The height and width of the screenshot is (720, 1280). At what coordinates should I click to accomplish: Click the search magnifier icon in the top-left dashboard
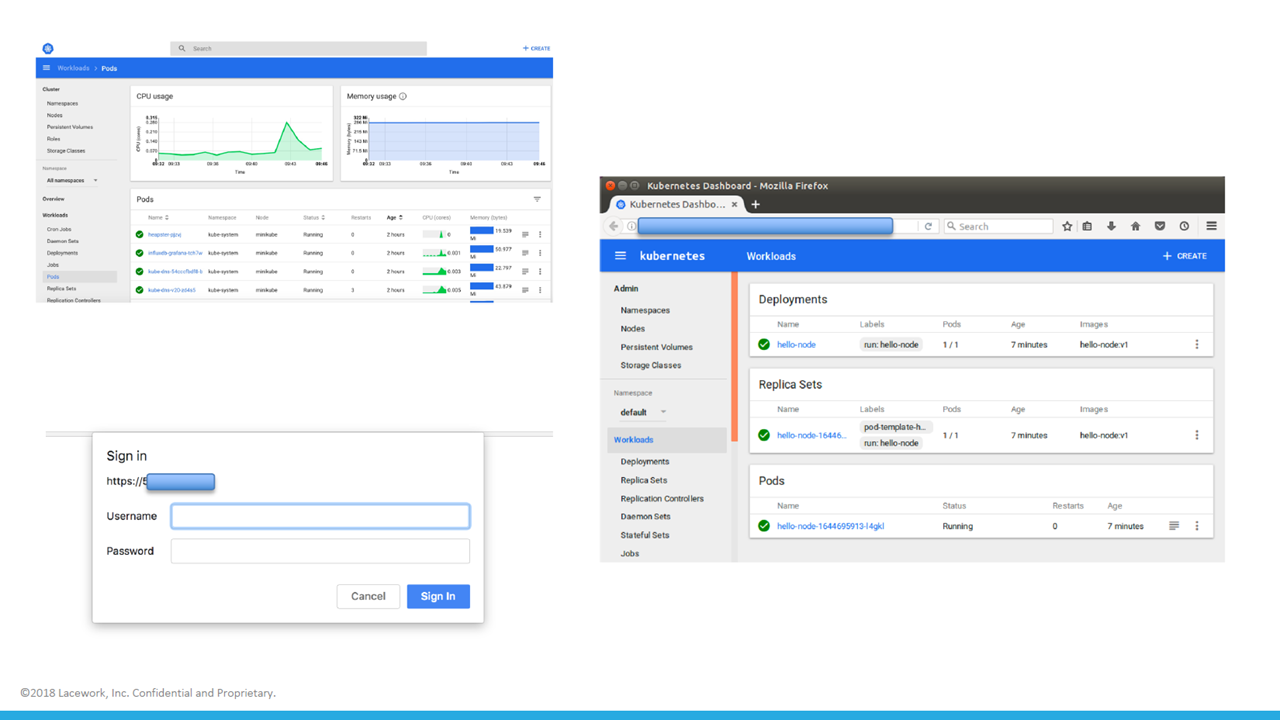tap(182, 48)
